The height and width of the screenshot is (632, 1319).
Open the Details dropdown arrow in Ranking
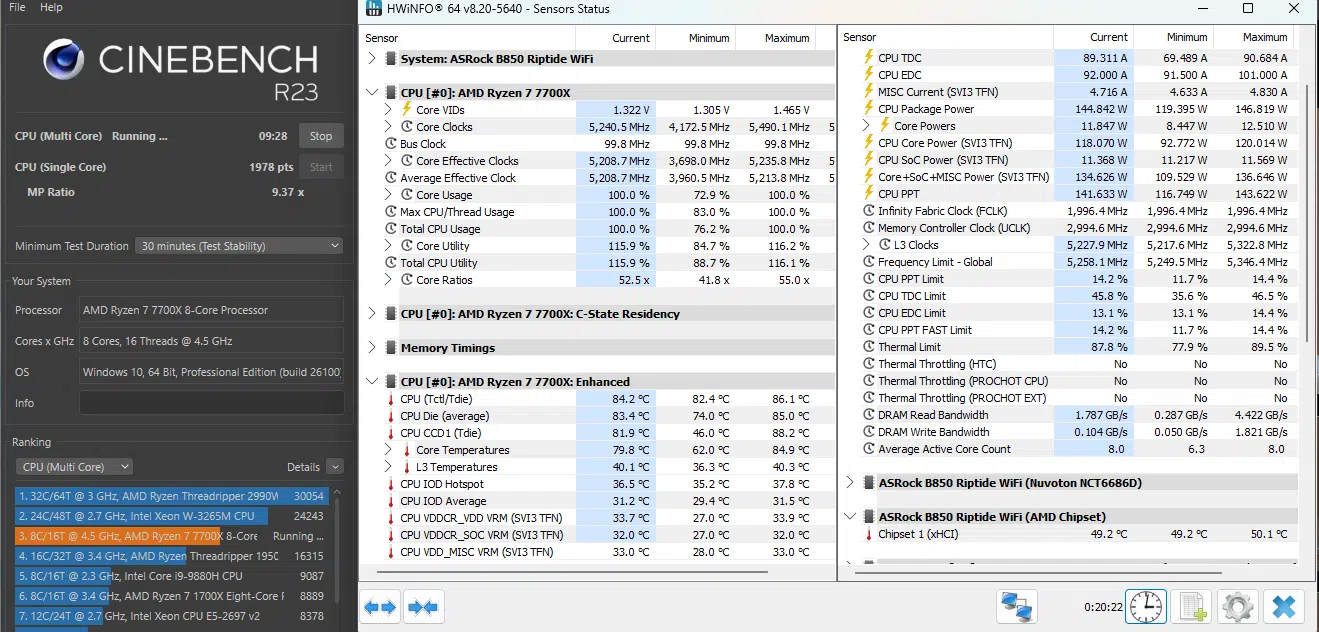334,467
